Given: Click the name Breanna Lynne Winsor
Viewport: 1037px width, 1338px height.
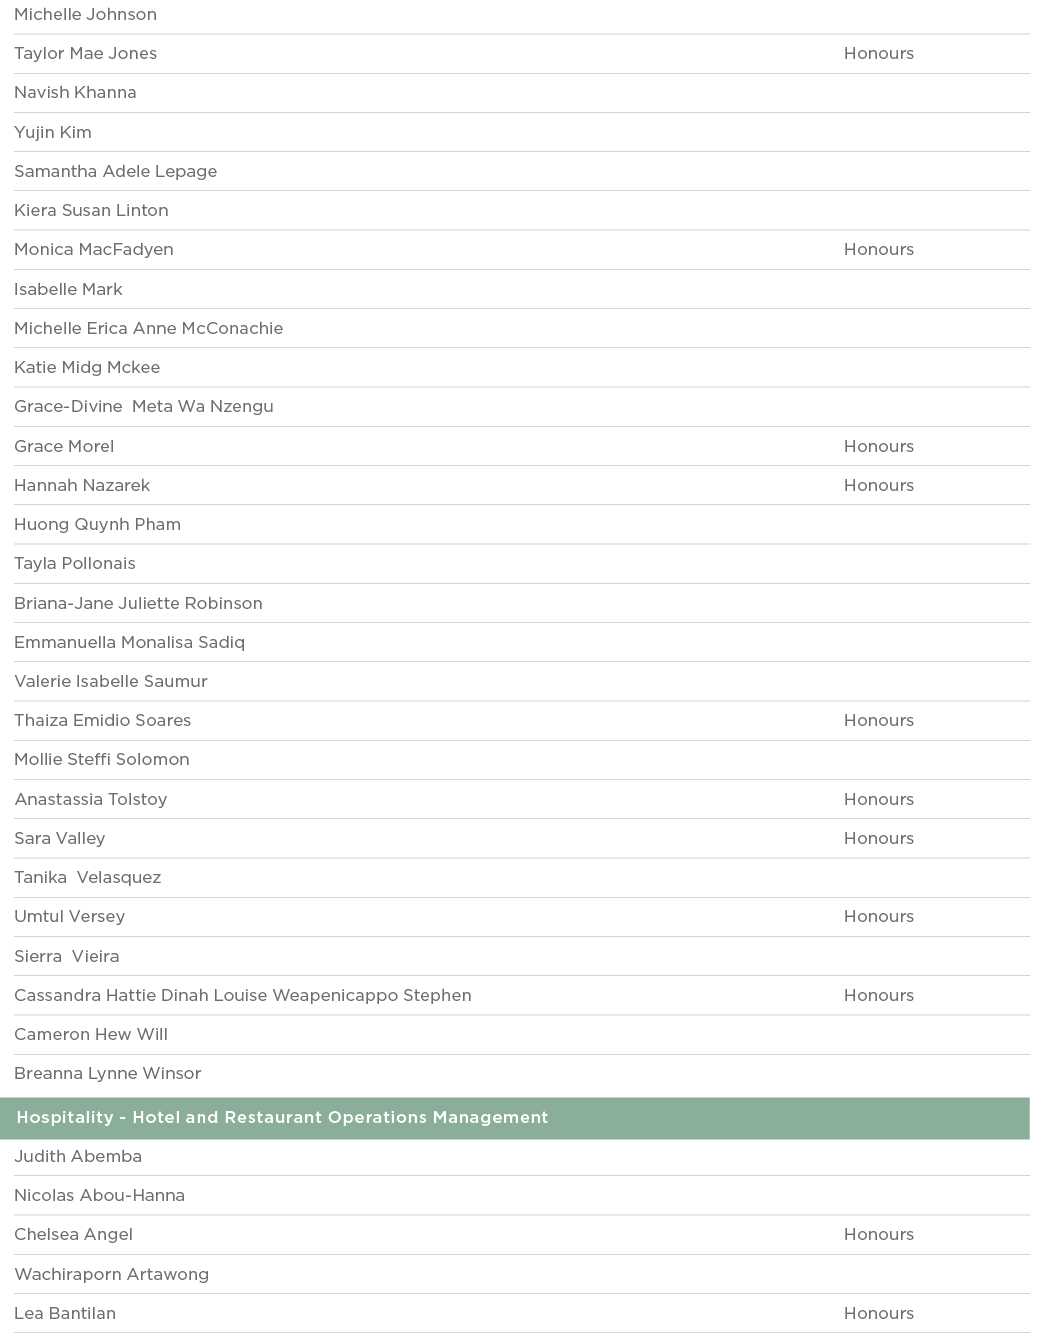Looking at the screenshot, I should (108, 1074).
